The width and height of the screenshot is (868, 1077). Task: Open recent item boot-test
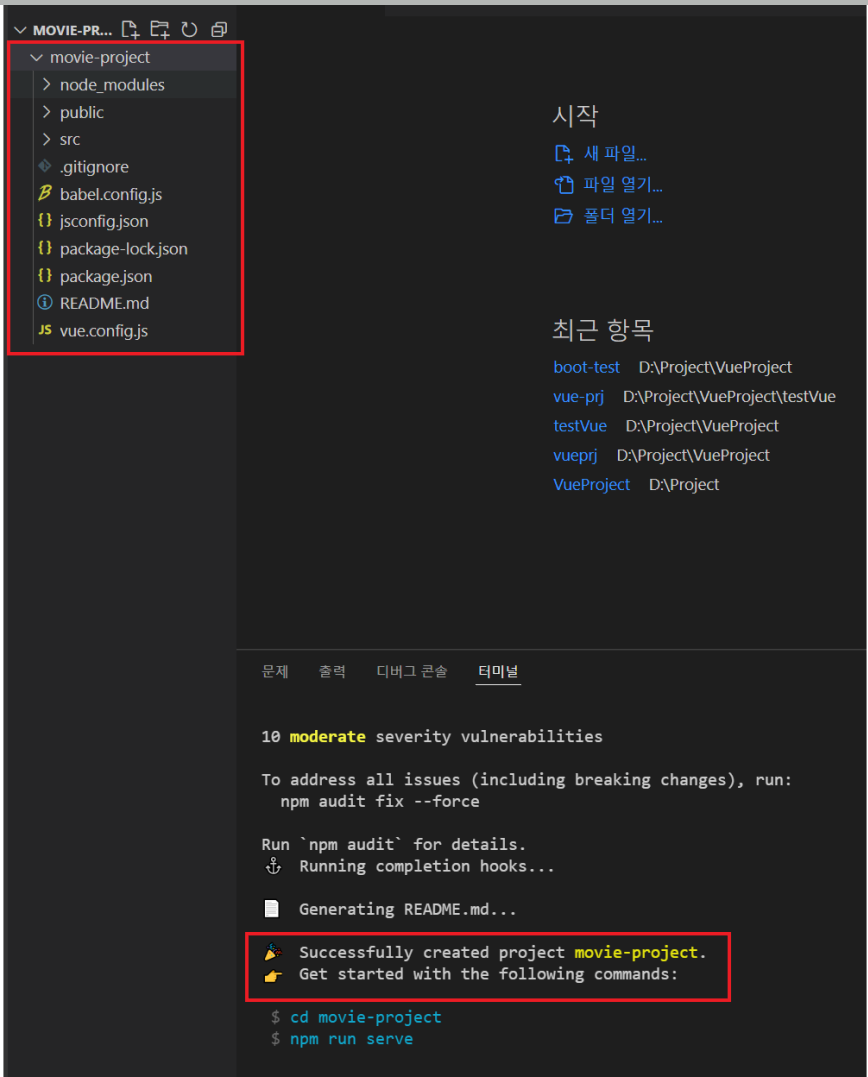coord(586,367)
